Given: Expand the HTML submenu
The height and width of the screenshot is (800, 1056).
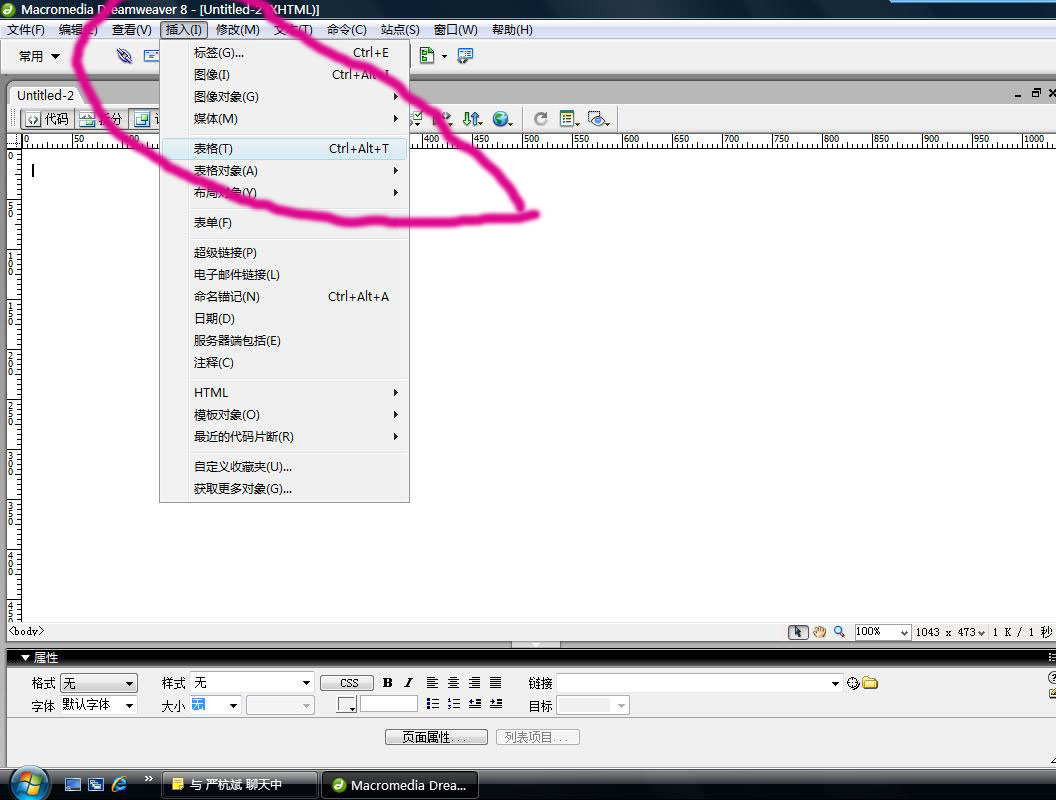Looking at the screenshot, I should [284, 393].
